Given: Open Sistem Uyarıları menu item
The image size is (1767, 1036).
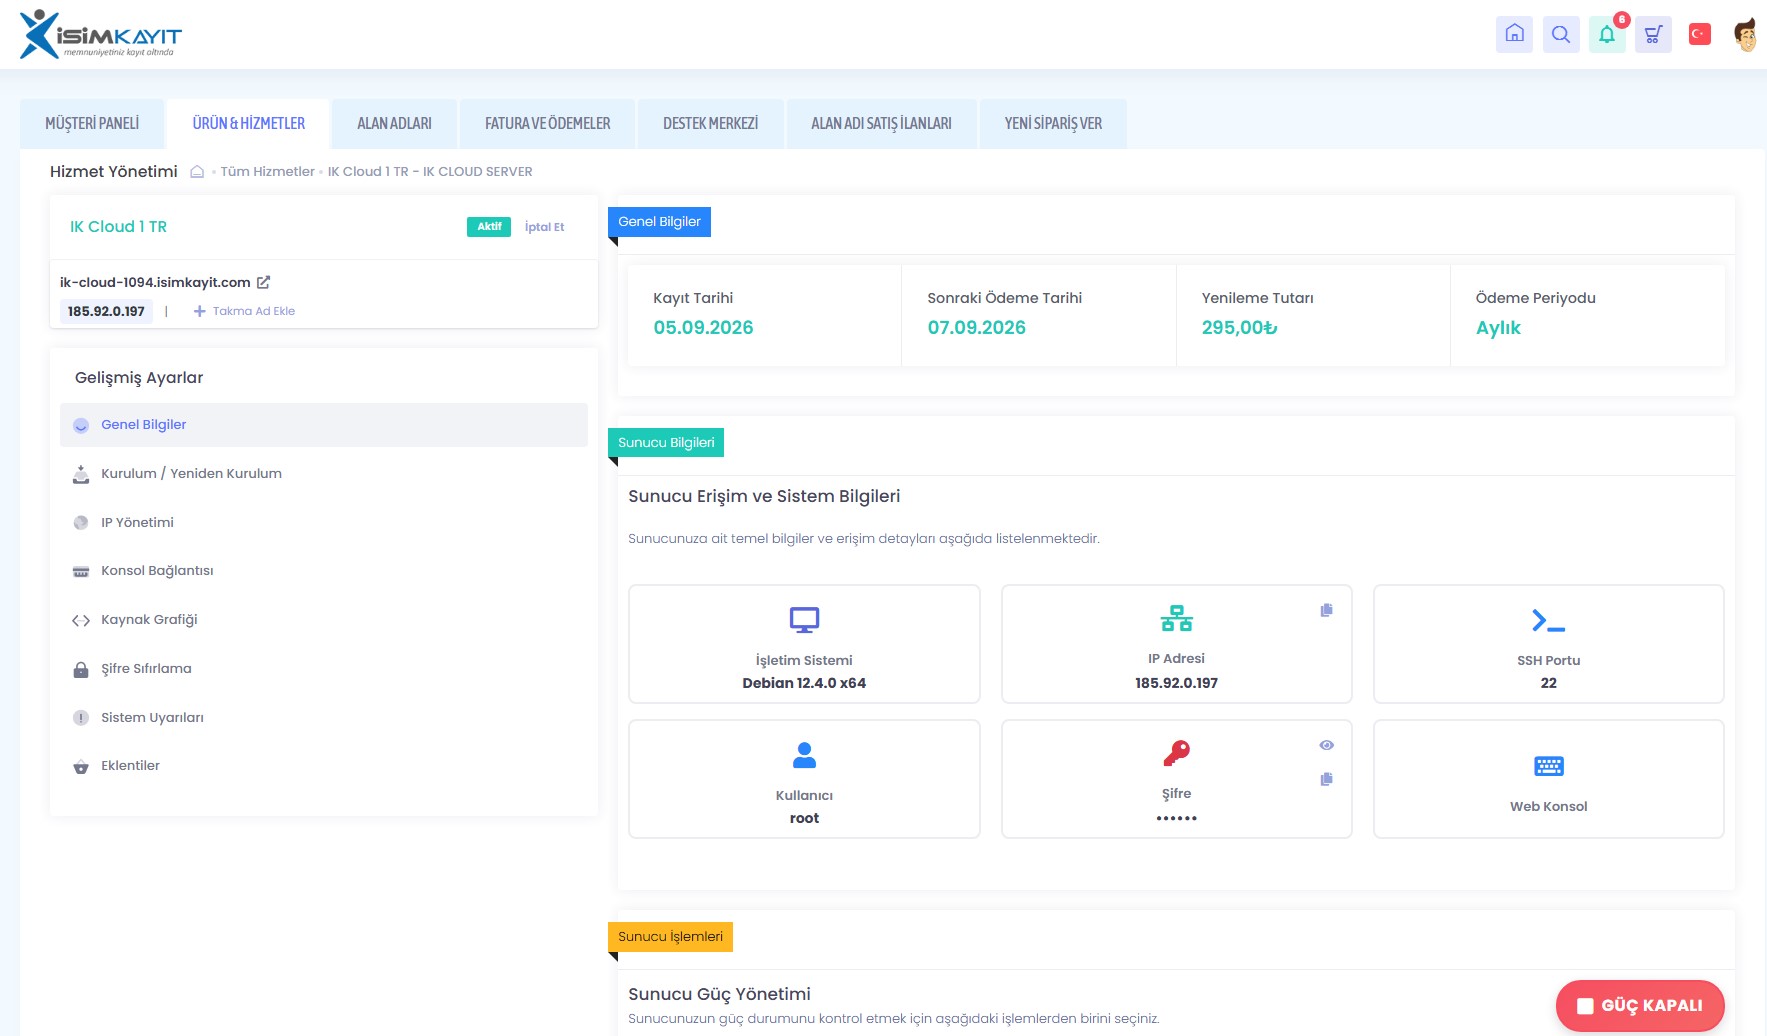Looking at the screenshot, I should coord(324,717).
